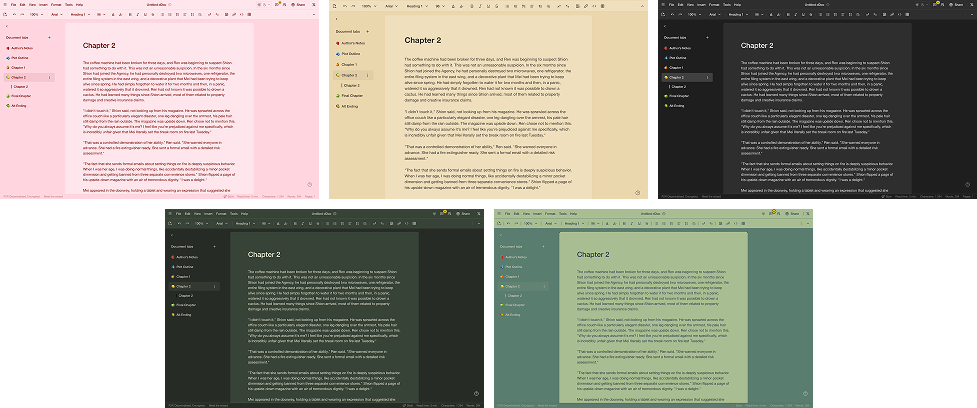Screen dimensions: 977x408
Task: Open Help menu in sage green window
Action: (573, 213)
